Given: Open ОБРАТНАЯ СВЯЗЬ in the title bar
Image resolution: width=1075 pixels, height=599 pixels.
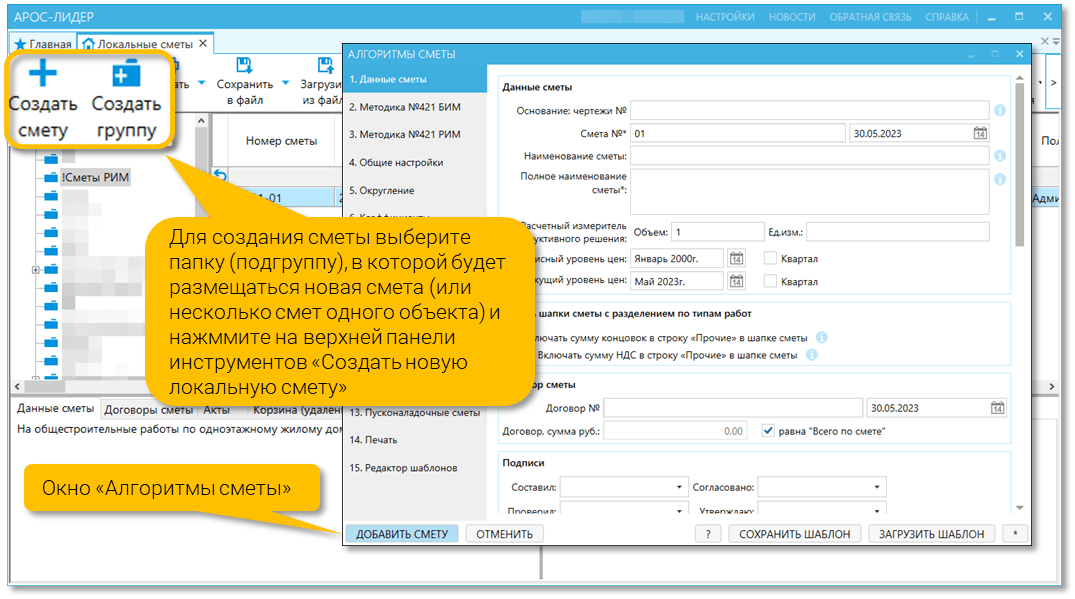Looking at the screenshot, I should 870,17.
